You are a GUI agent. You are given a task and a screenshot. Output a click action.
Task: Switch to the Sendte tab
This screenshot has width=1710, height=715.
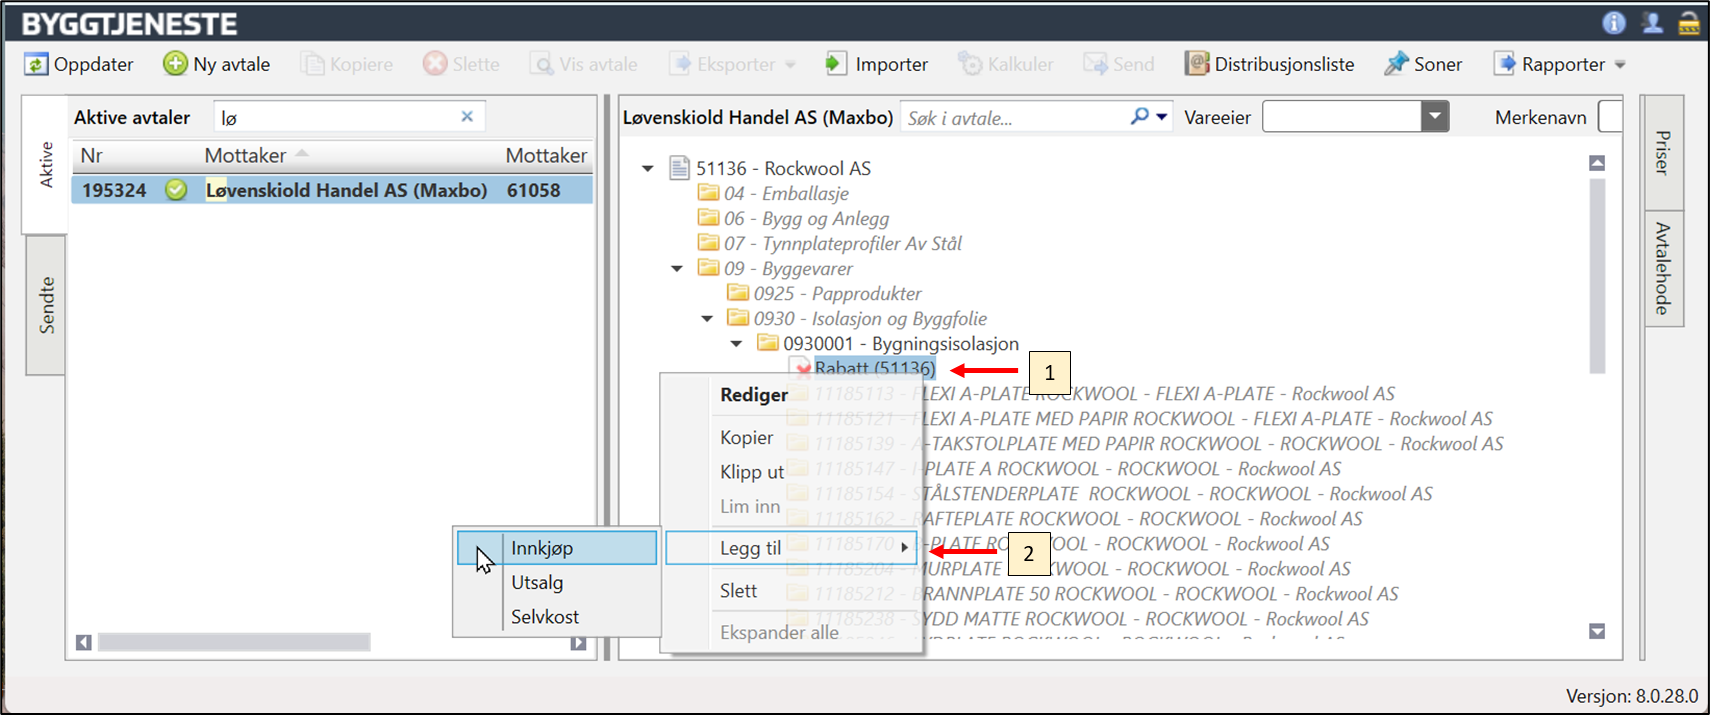click(x=46, y=305)
